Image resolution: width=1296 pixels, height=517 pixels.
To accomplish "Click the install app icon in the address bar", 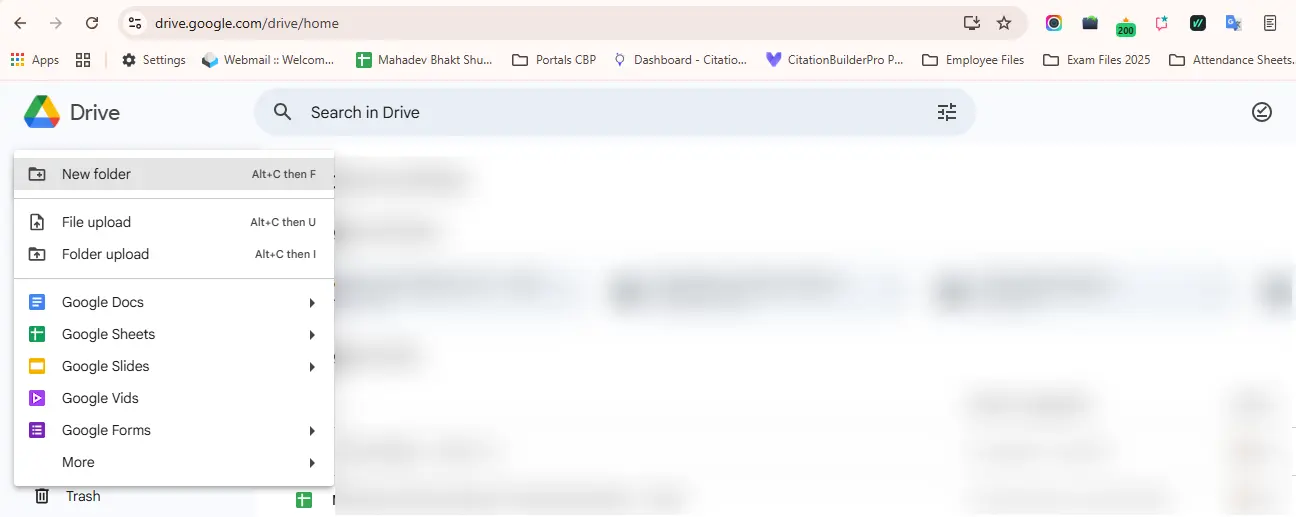I will pyautogui.click(x=971, y=23).
